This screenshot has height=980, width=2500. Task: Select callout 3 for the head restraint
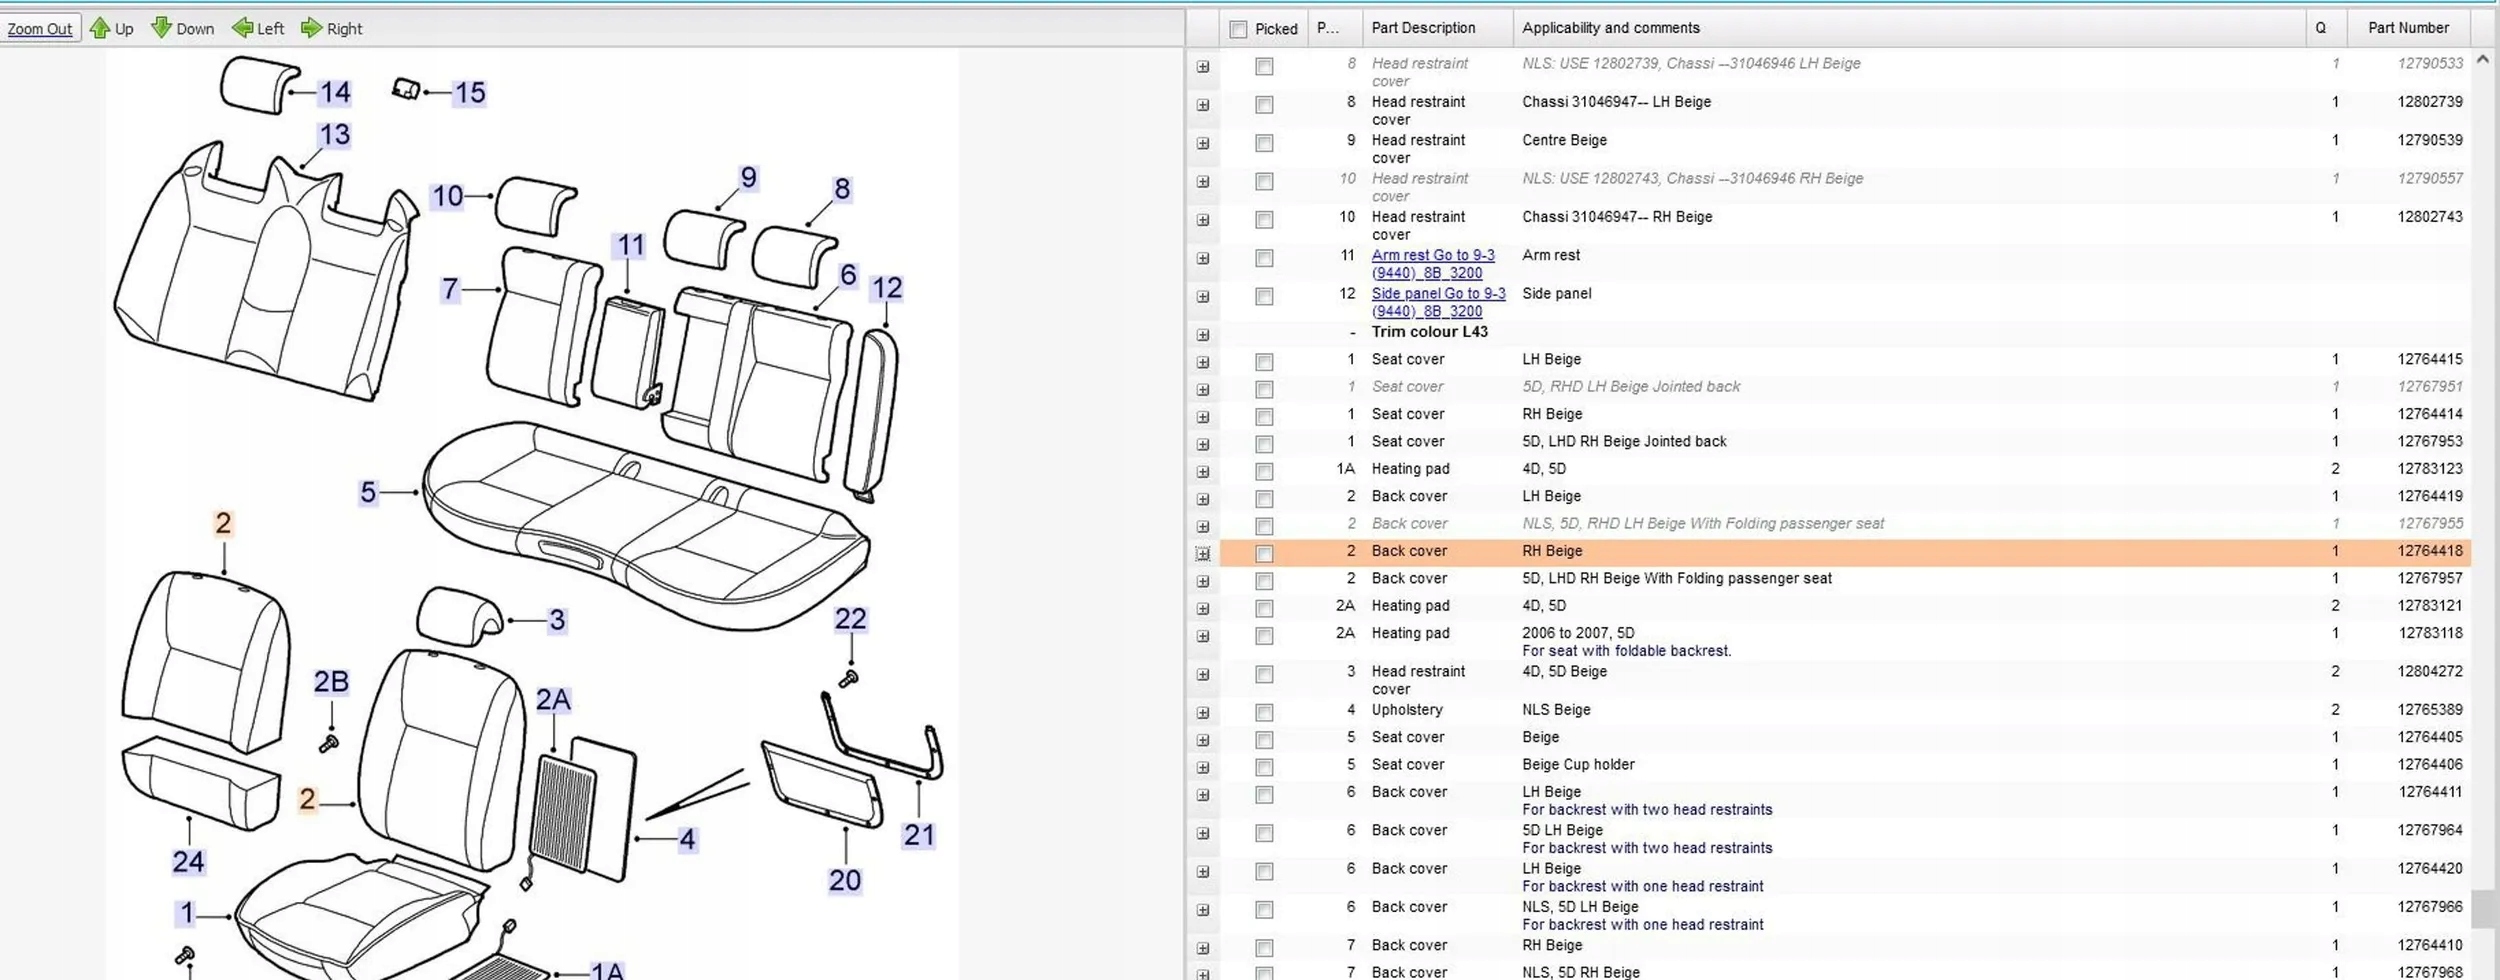(x=557, y=620)
